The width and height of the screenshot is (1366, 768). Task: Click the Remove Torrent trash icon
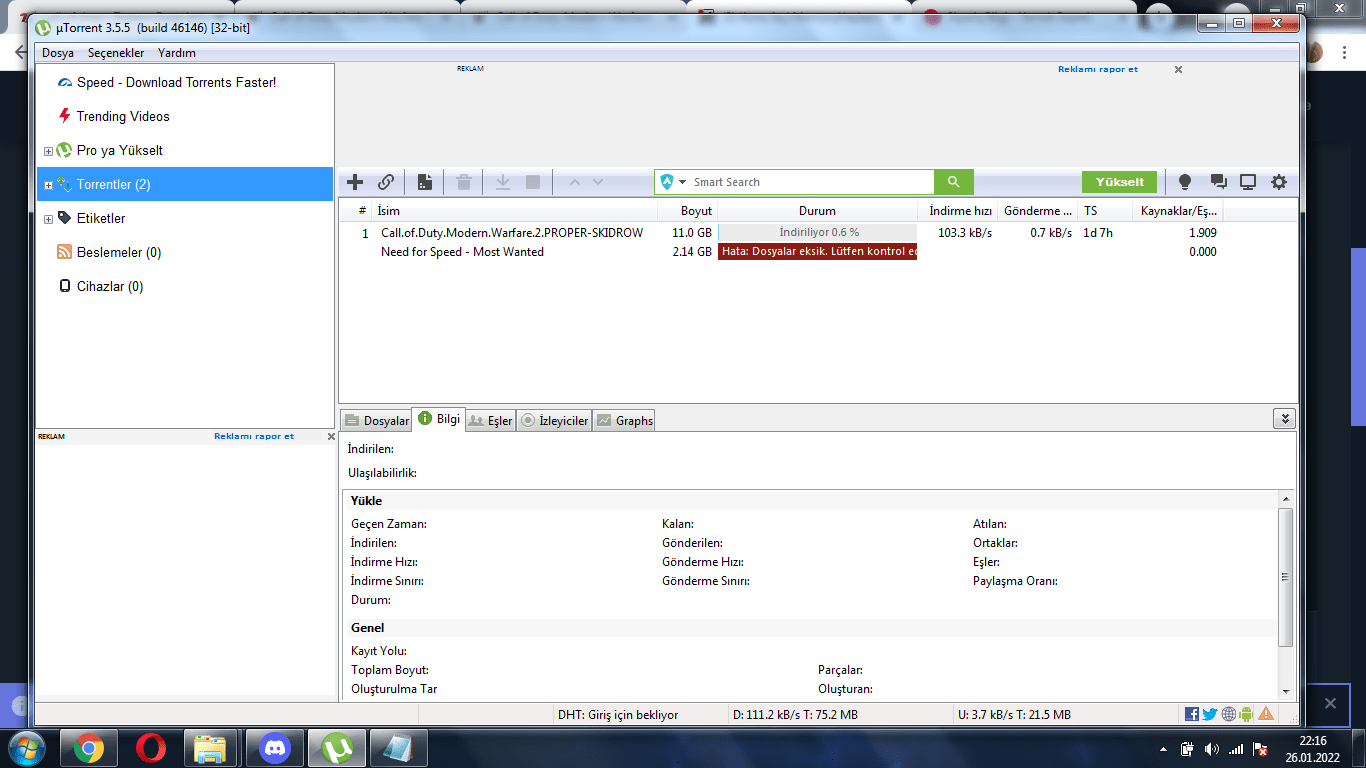point(464,182)
